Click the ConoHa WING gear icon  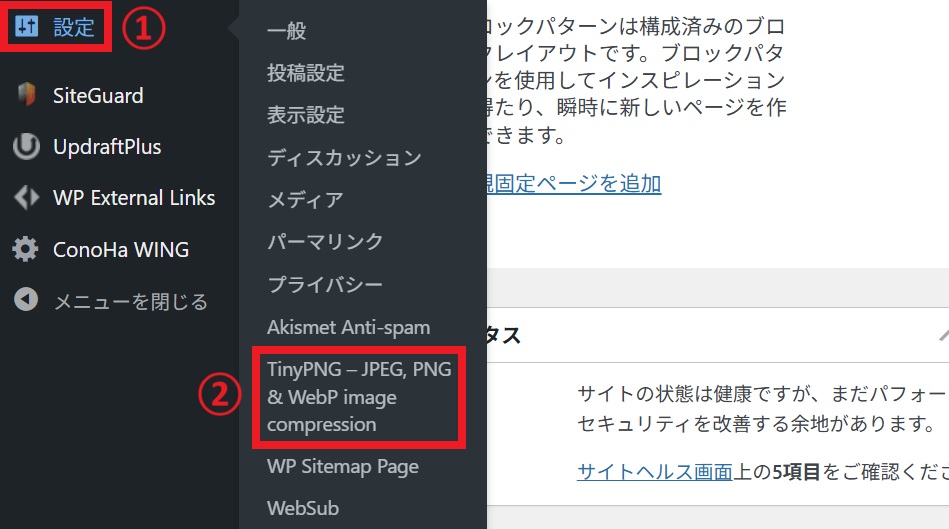(25, 249)
